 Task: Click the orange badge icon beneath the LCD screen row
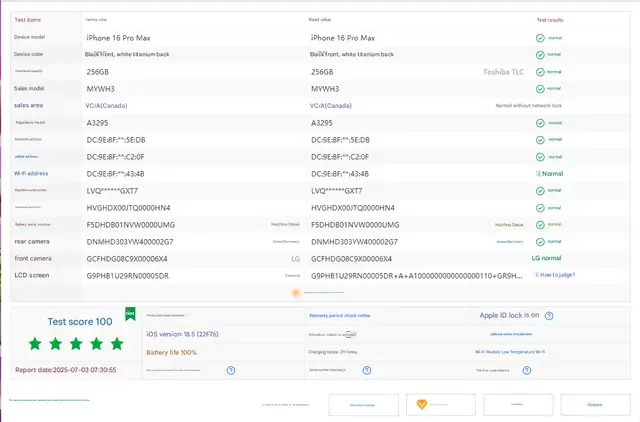[x=296, y=293]
